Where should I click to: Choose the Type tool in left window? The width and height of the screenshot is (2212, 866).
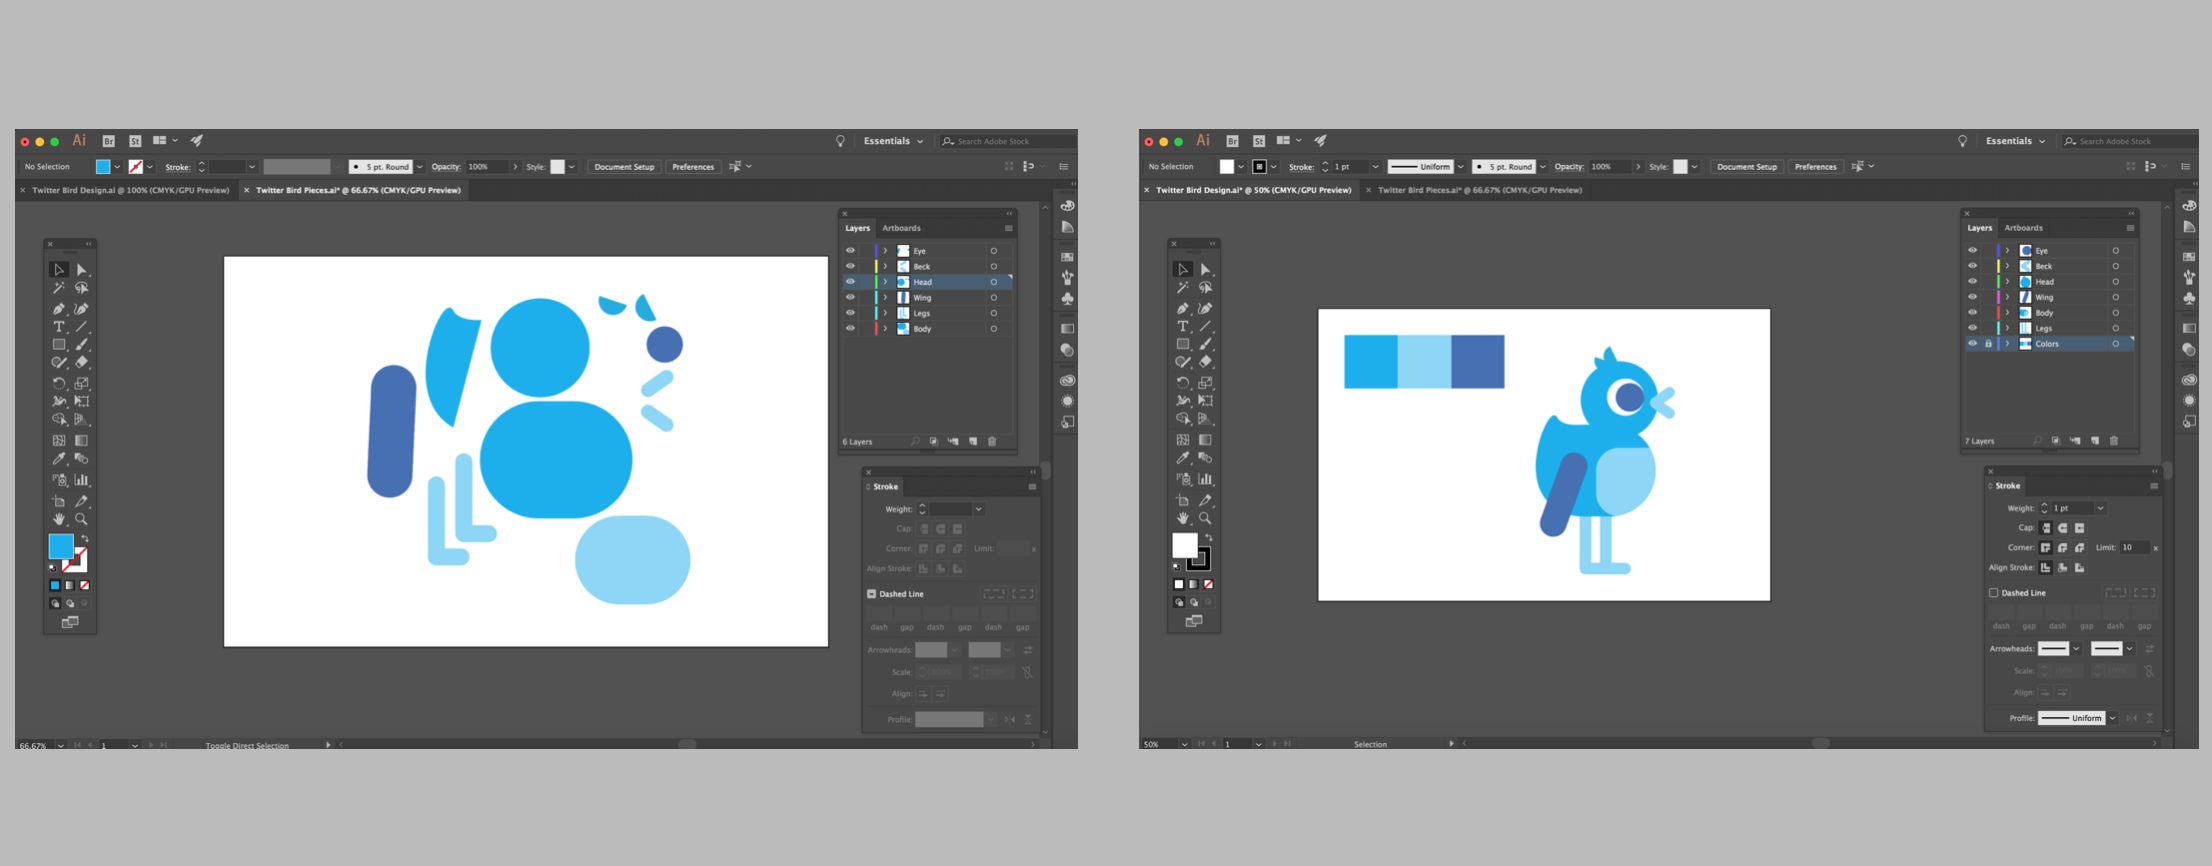59,327
